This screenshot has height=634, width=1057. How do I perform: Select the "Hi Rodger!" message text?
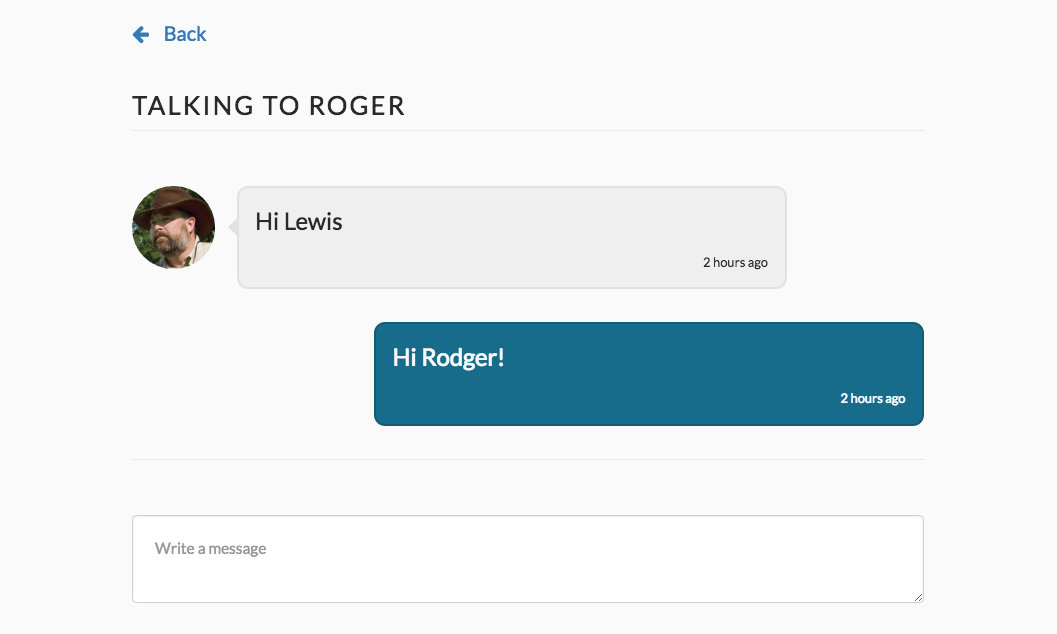(x=448, y=357)
